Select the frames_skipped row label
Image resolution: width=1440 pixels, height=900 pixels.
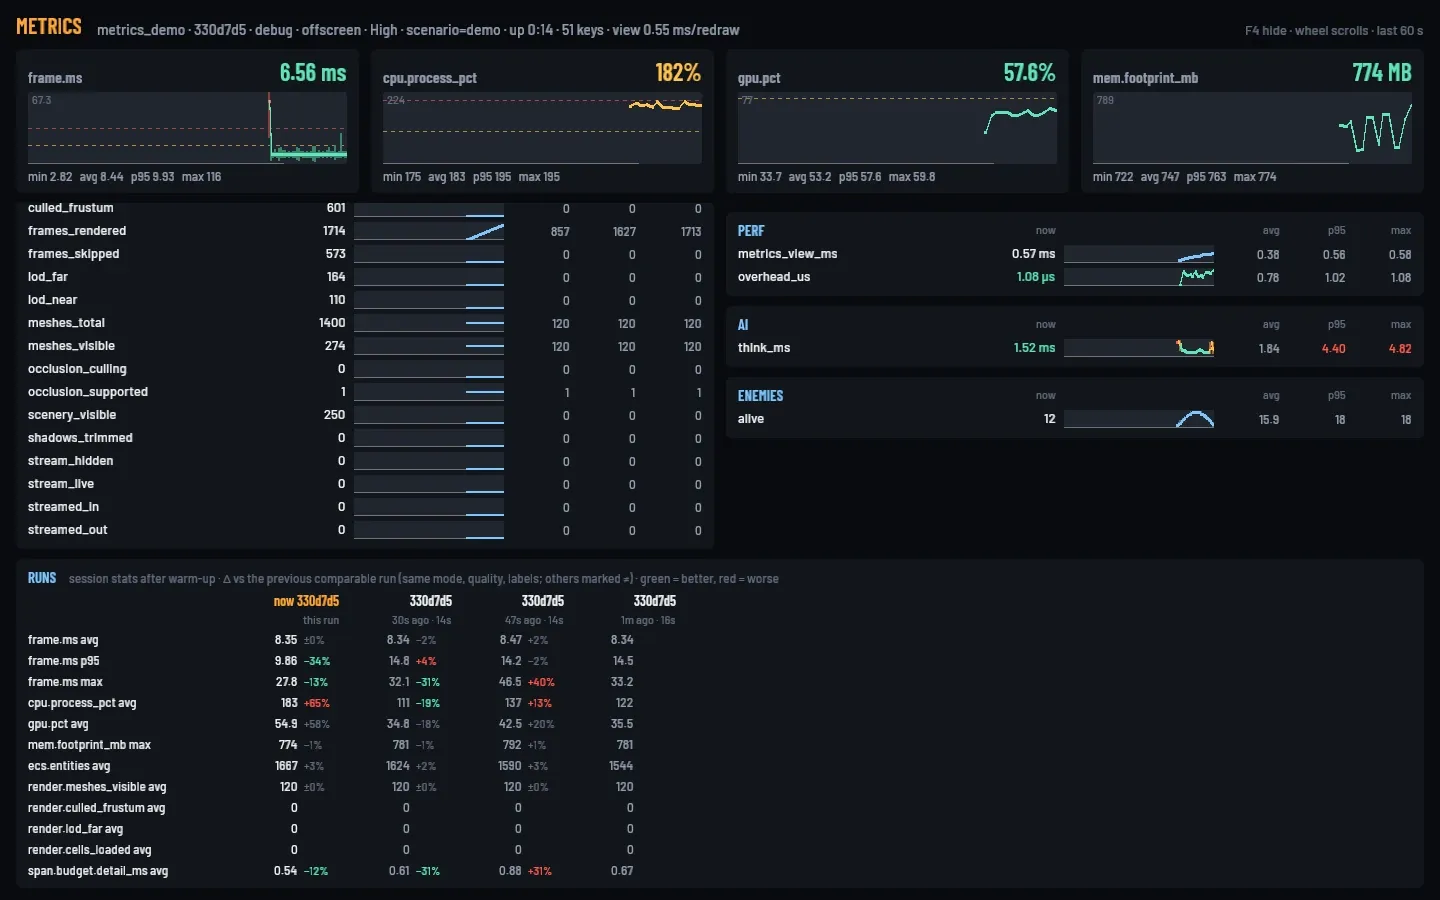pos(74,254)
